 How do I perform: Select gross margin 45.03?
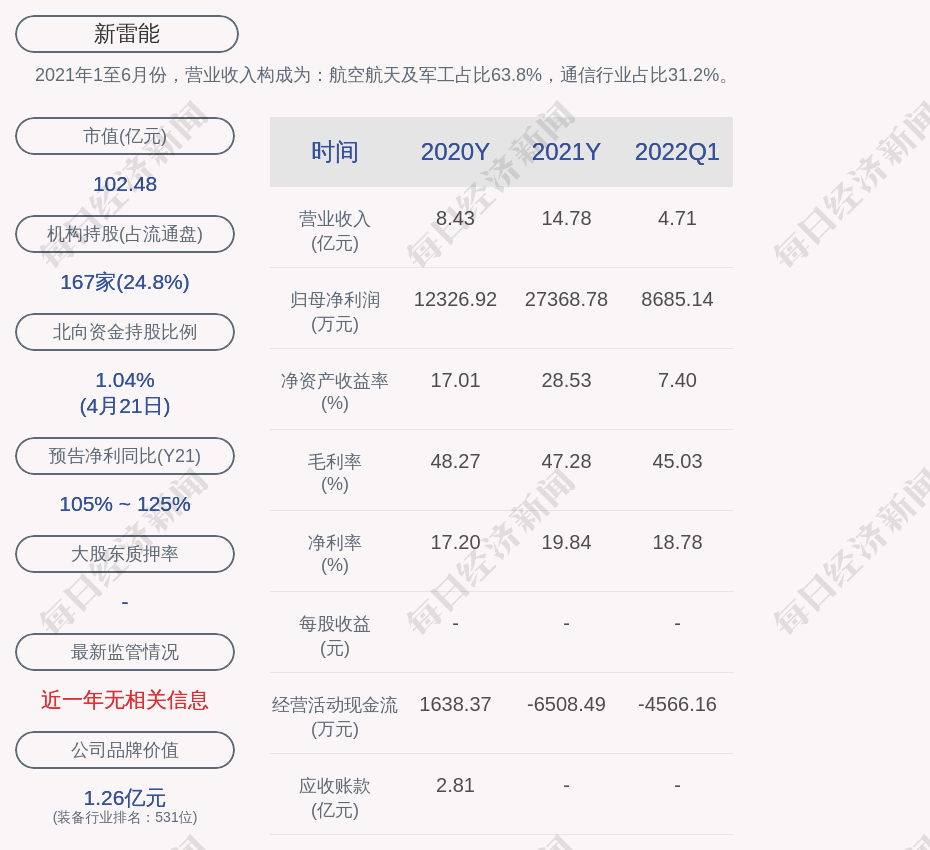coord(677,461)
